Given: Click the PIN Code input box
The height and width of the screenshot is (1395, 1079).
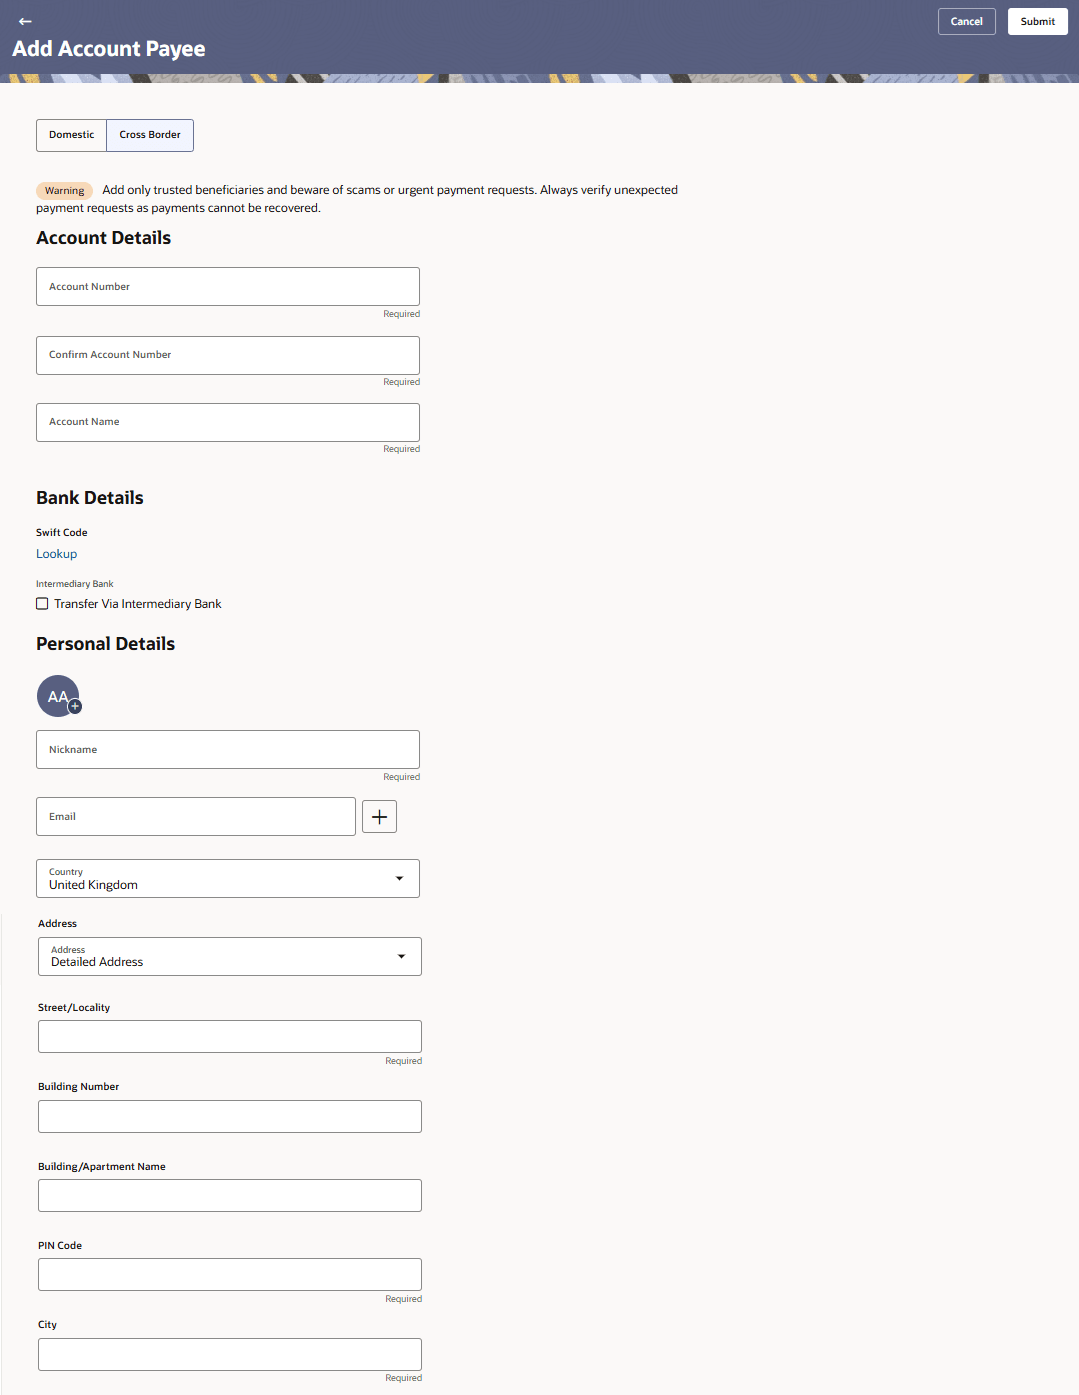Looking at the screenshot, I should pyautogui.click(x=230, y=1274).
